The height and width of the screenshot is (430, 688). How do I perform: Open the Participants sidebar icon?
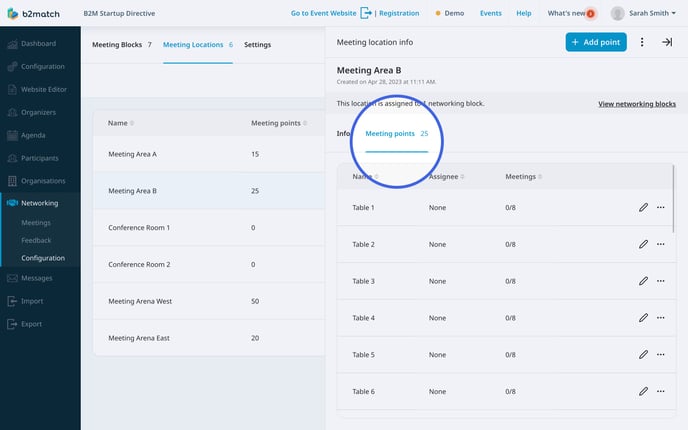pos(12,158)
